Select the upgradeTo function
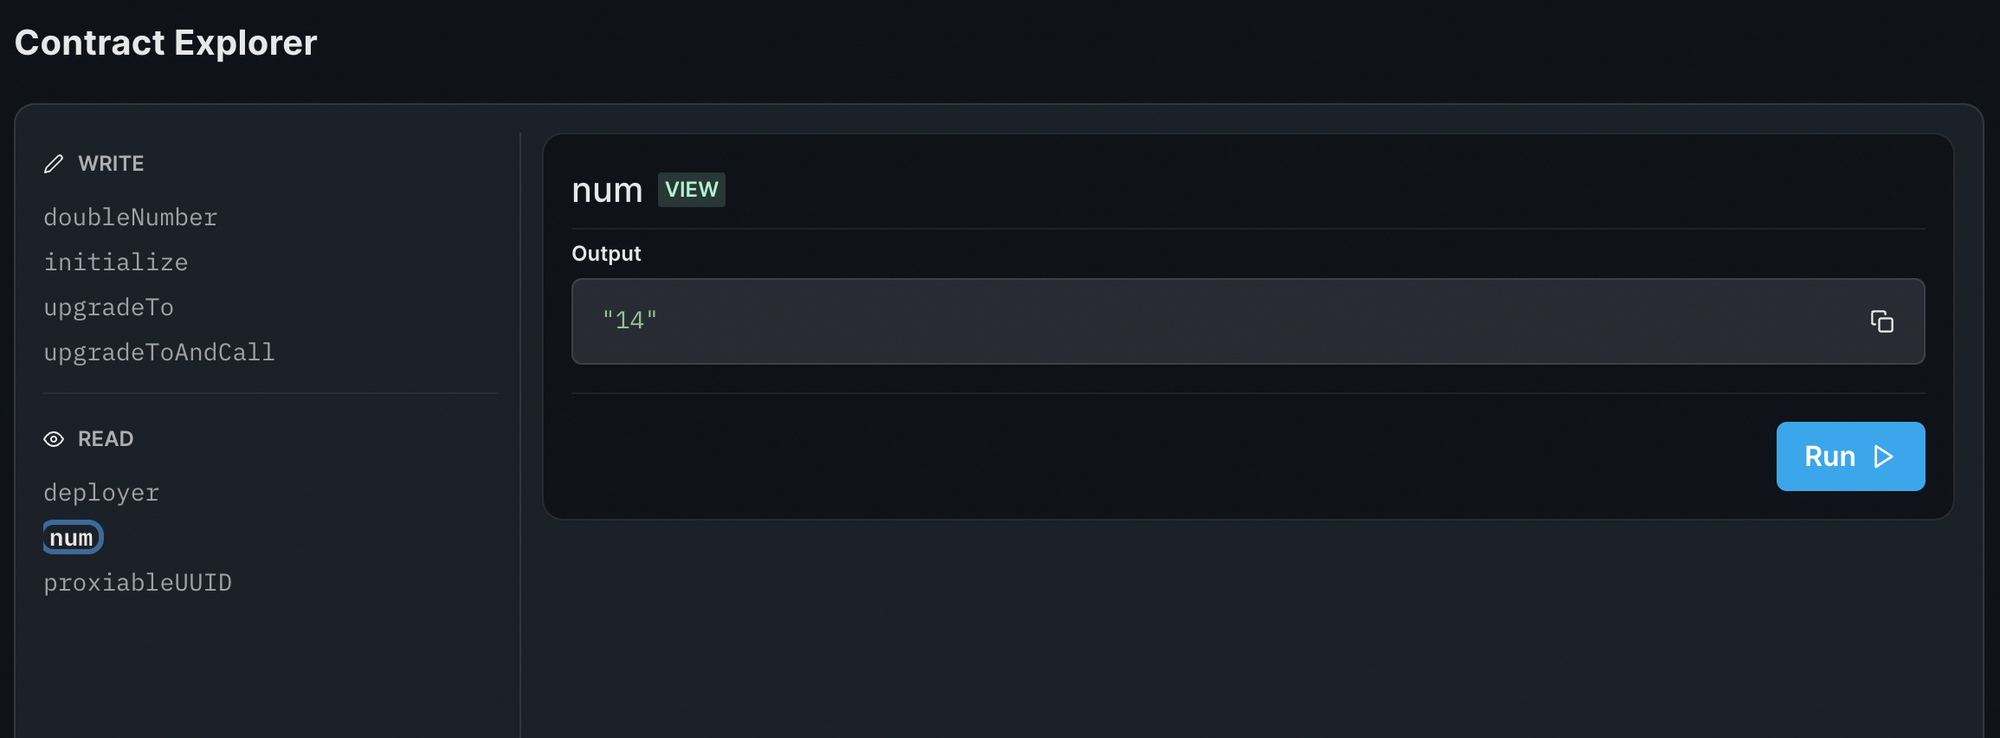The width and height of the screenshot is (2000, 738). (x=109, y=307)
